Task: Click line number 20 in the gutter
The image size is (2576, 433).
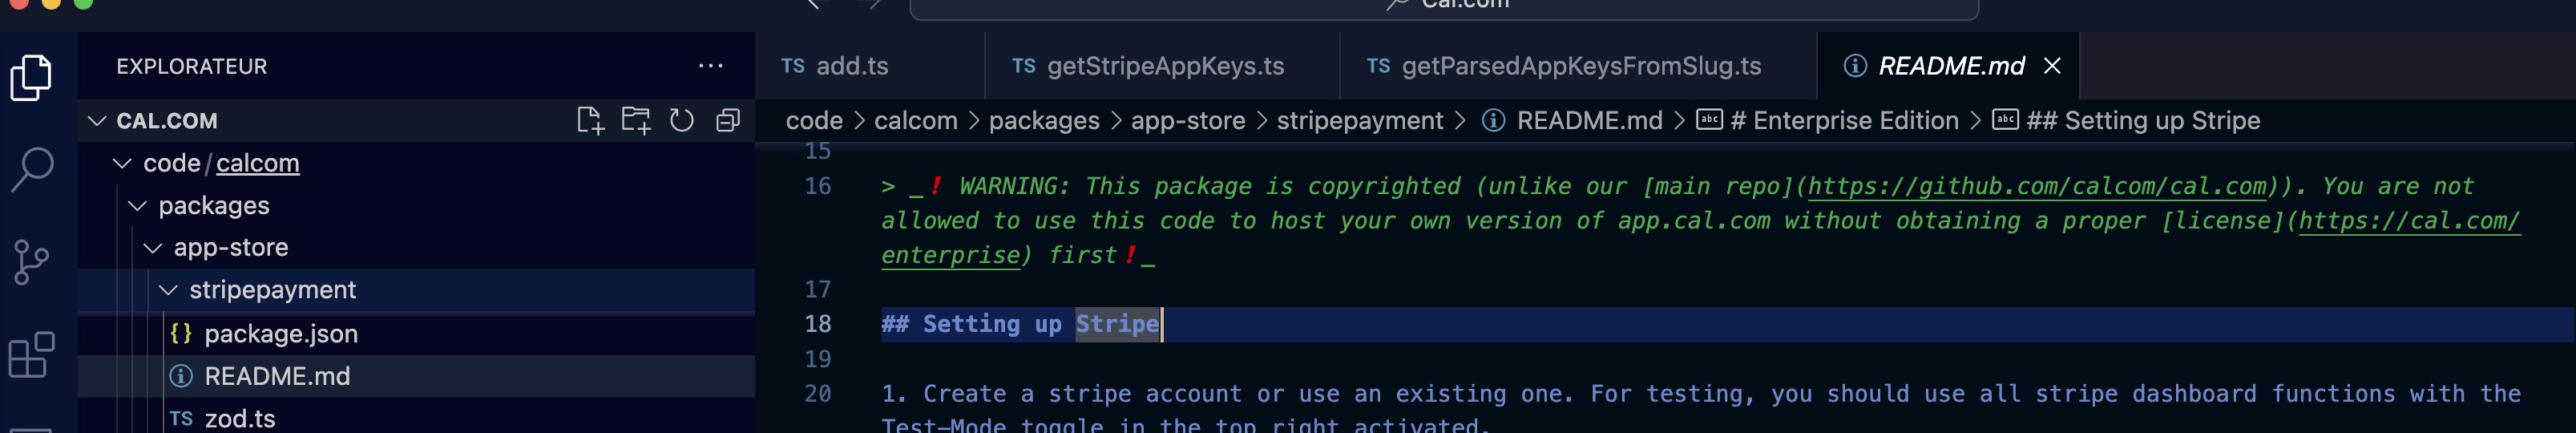Action: point(818,394)
